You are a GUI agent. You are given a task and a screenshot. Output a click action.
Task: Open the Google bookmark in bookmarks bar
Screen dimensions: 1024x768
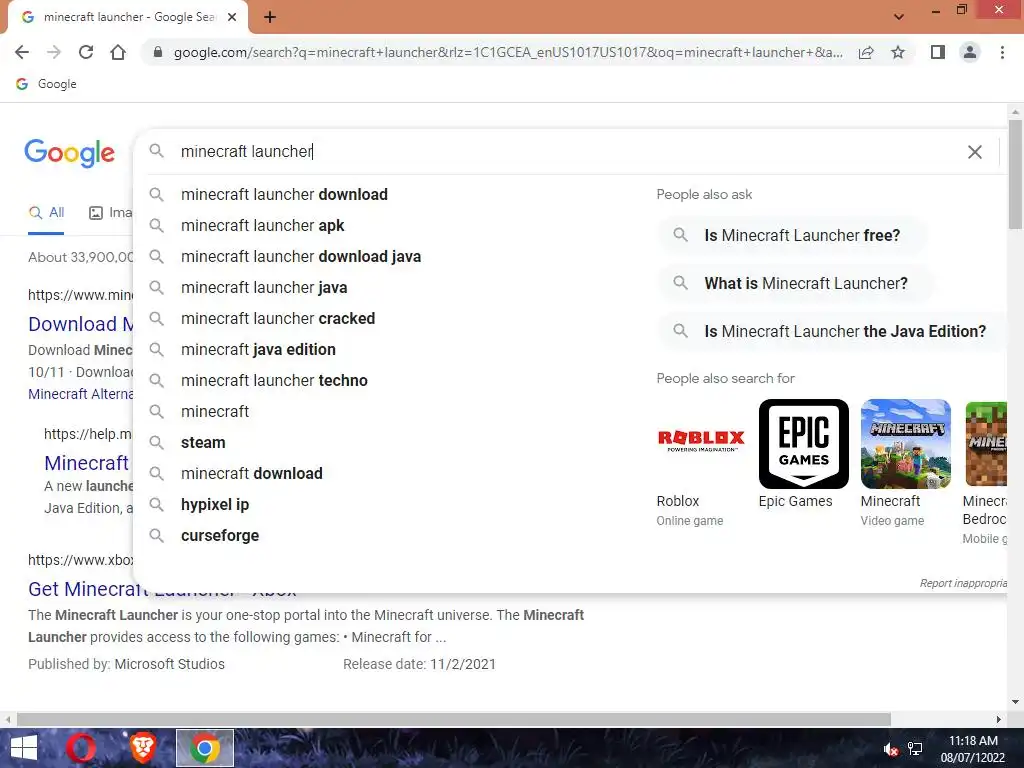(46, 84)
